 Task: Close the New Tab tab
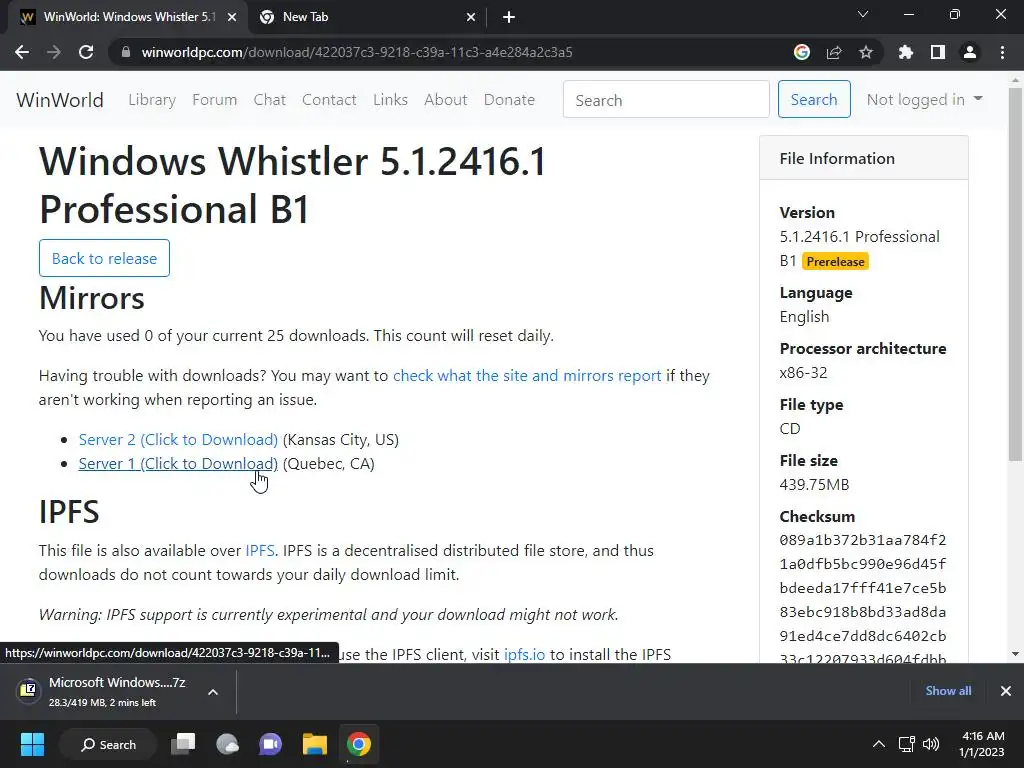point(471,17)
